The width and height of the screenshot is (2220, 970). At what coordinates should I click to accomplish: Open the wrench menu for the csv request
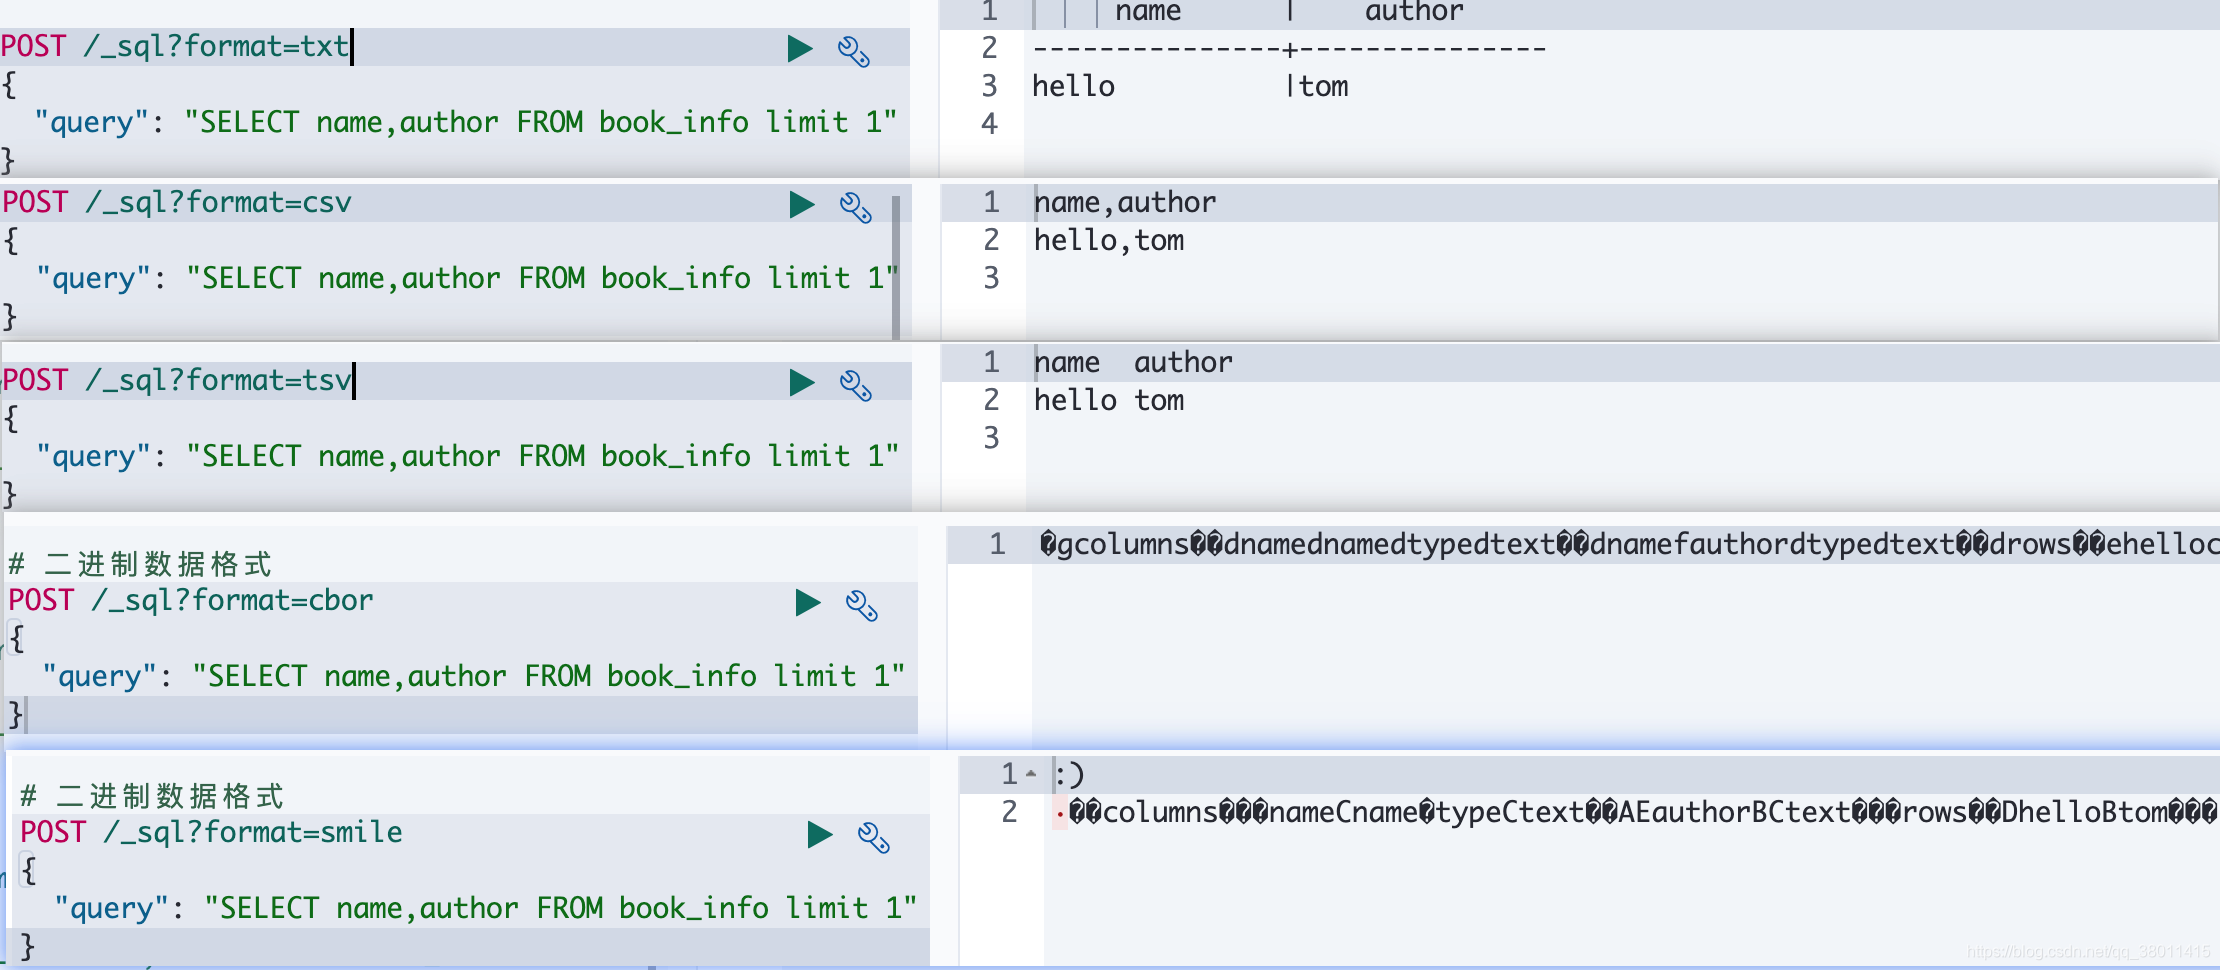pos(855,208)
